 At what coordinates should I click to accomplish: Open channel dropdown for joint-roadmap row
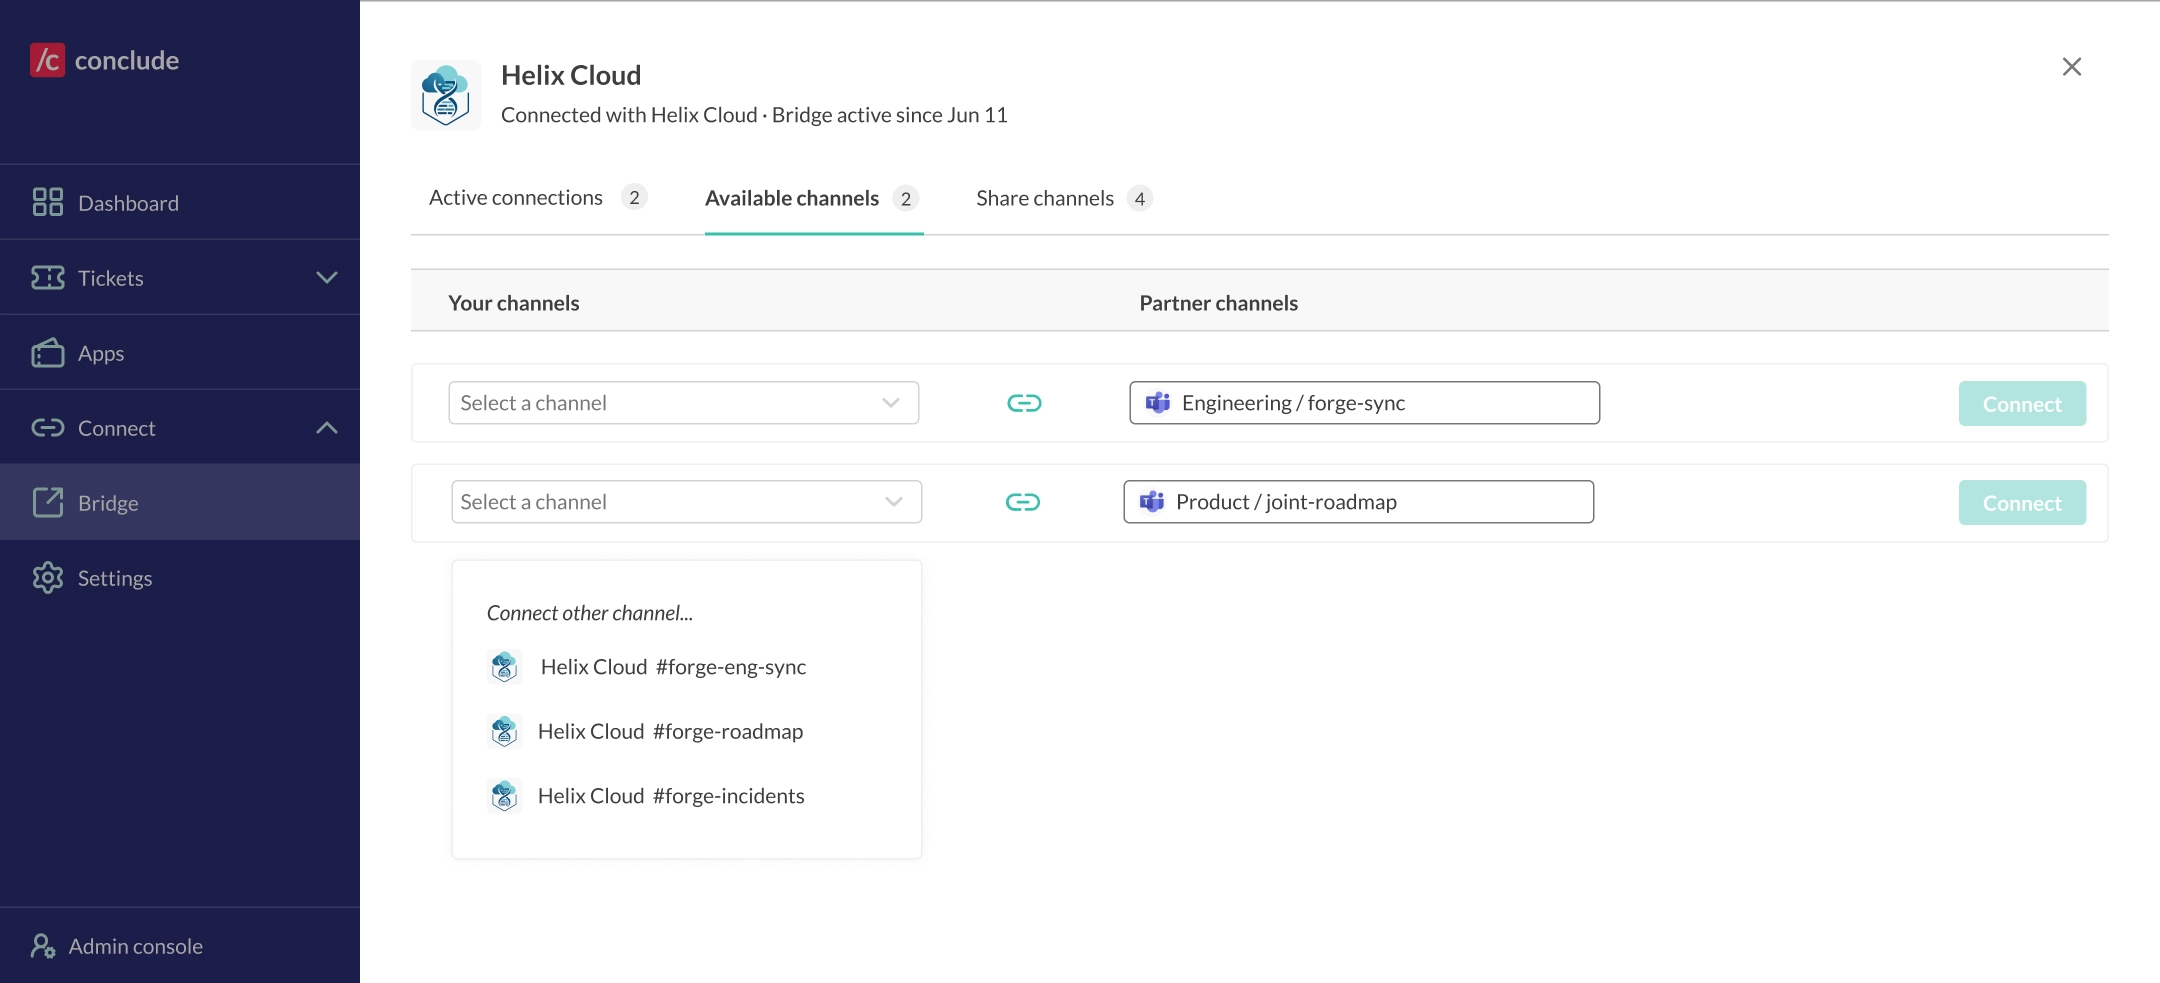point(686,502)
